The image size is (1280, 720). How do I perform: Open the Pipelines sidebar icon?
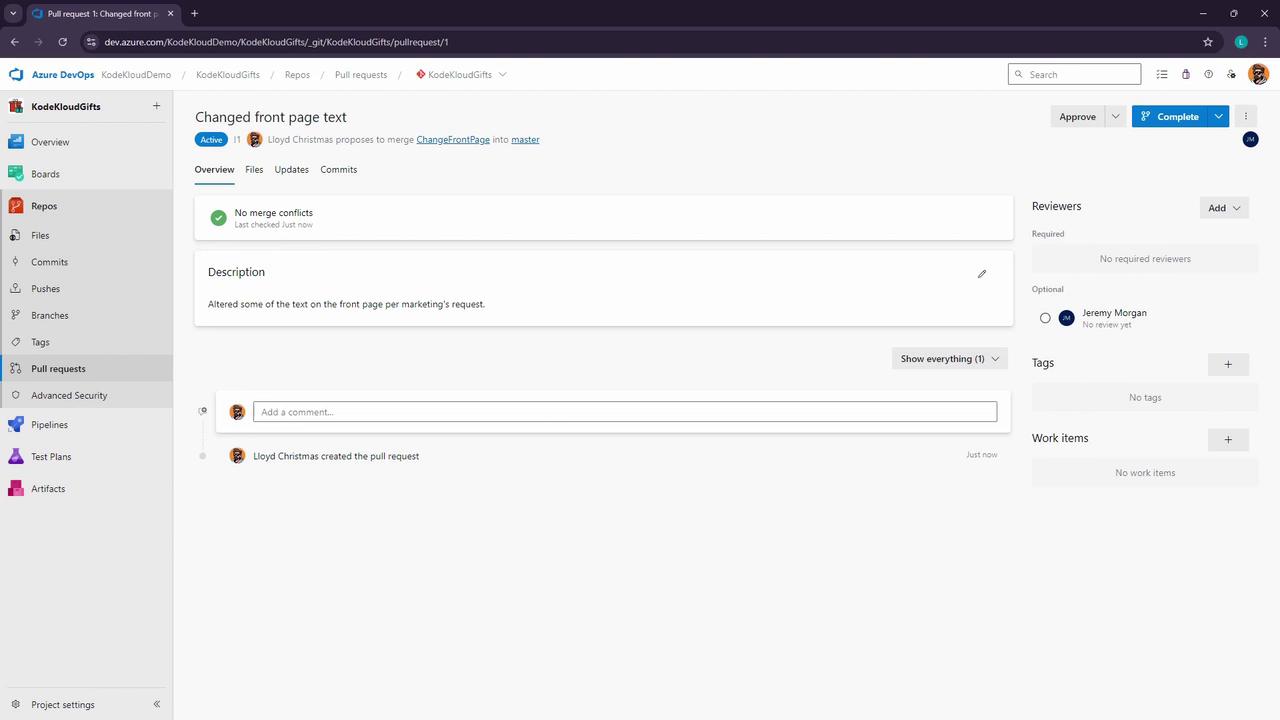click(x=16, y=425)
